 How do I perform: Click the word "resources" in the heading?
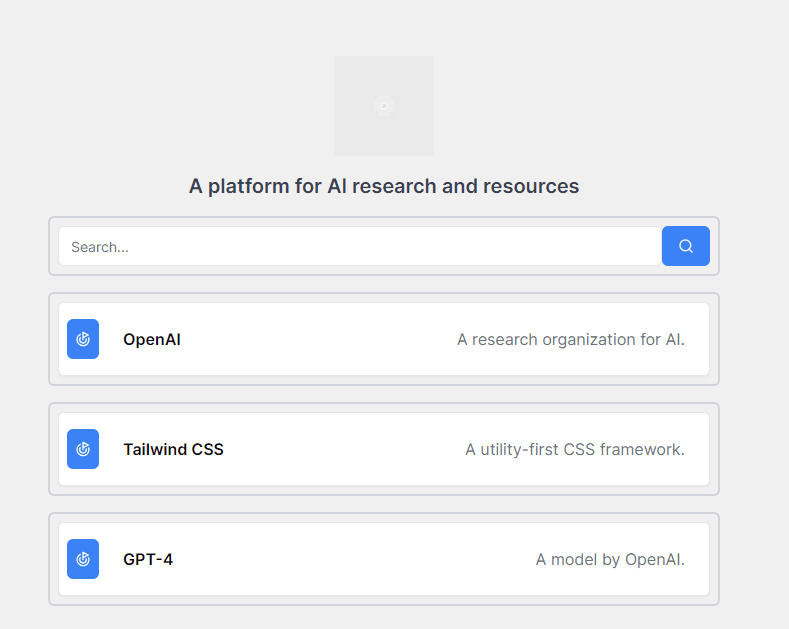531,186
